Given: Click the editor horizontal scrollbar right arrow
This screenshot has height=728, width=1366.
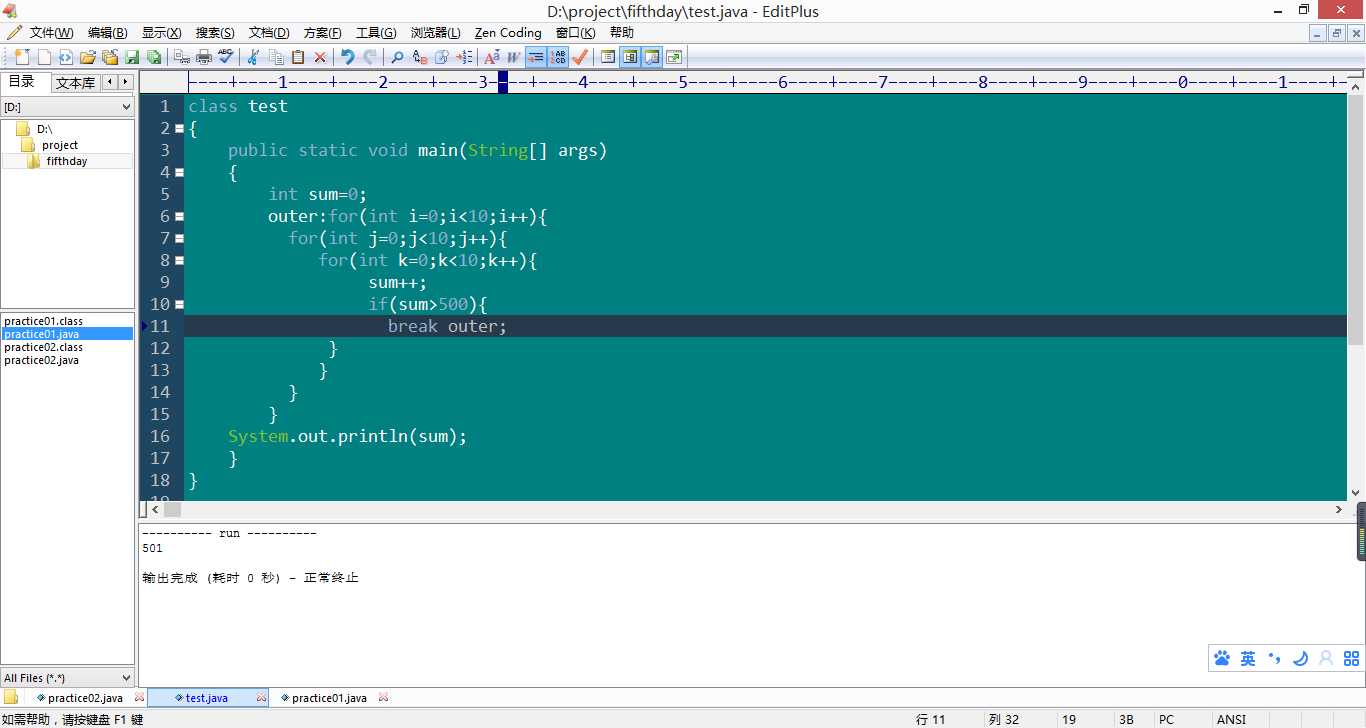Looking at the screenshot, I should 1339,510.
